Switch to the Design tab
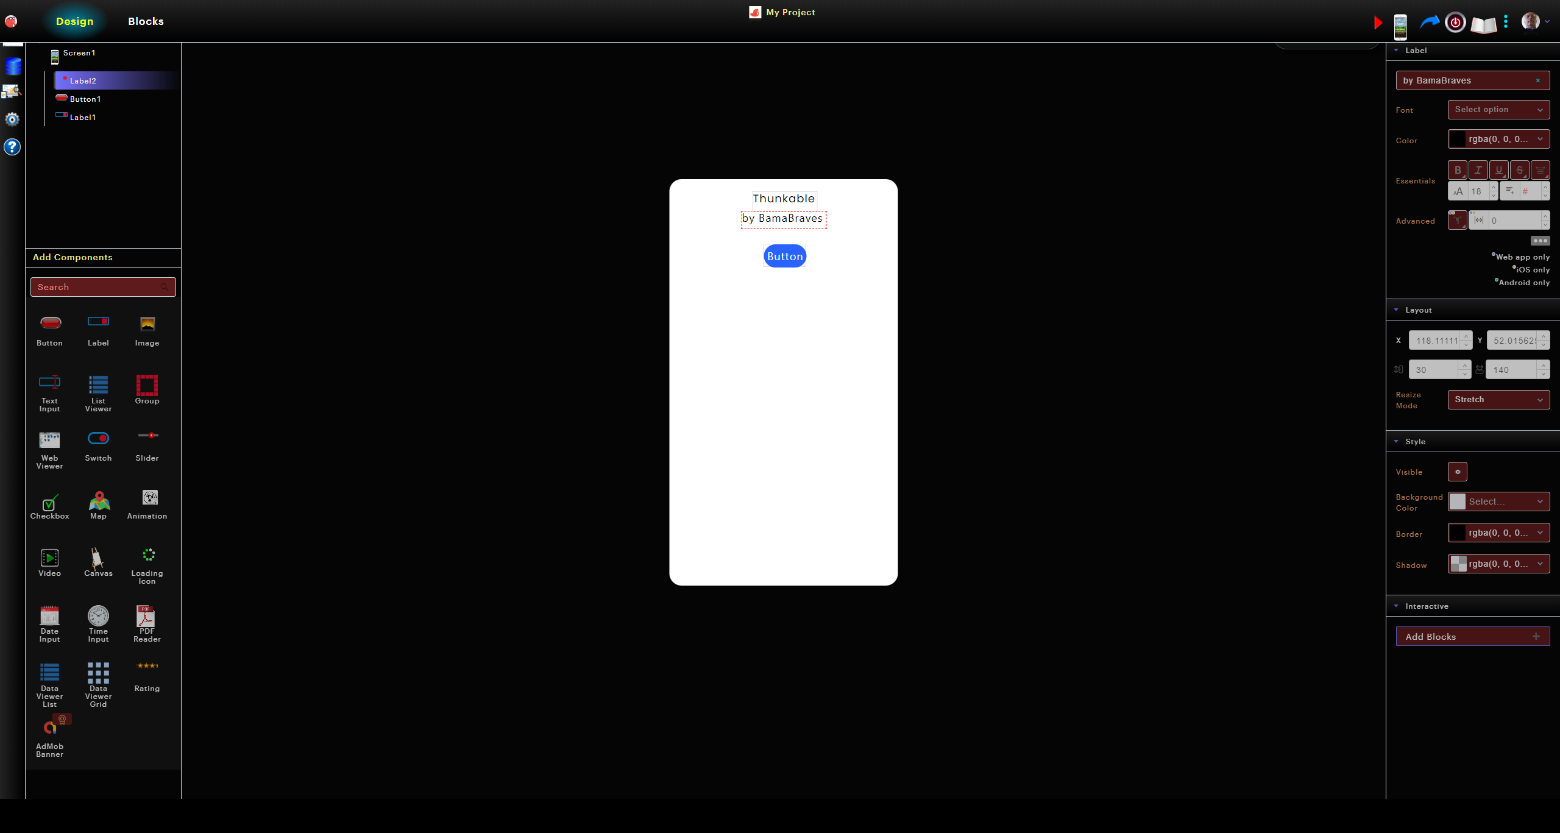The height and width of the screenshot is (833, 1560). (x=75, y=21)
